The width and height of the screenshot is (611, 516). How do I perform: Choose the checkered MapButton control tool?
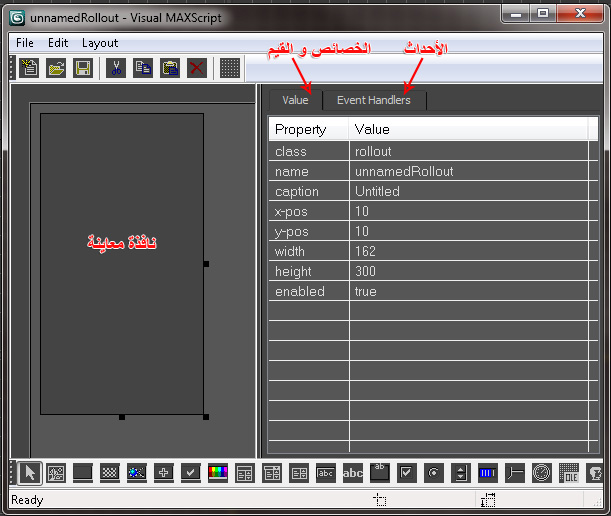(x=110, y=473)
